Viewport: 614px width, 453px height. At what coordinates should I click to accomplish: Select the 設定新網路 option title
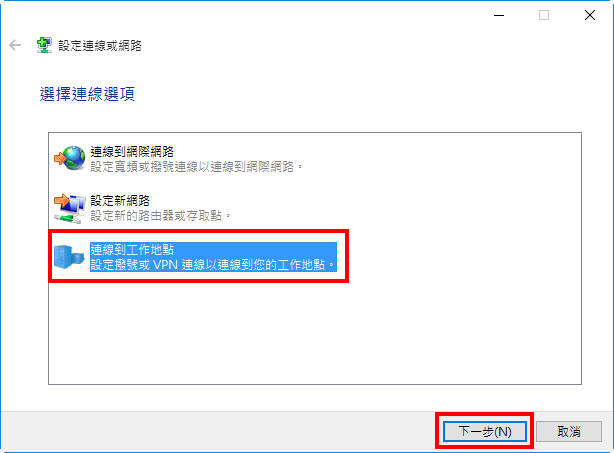point(120,201)
